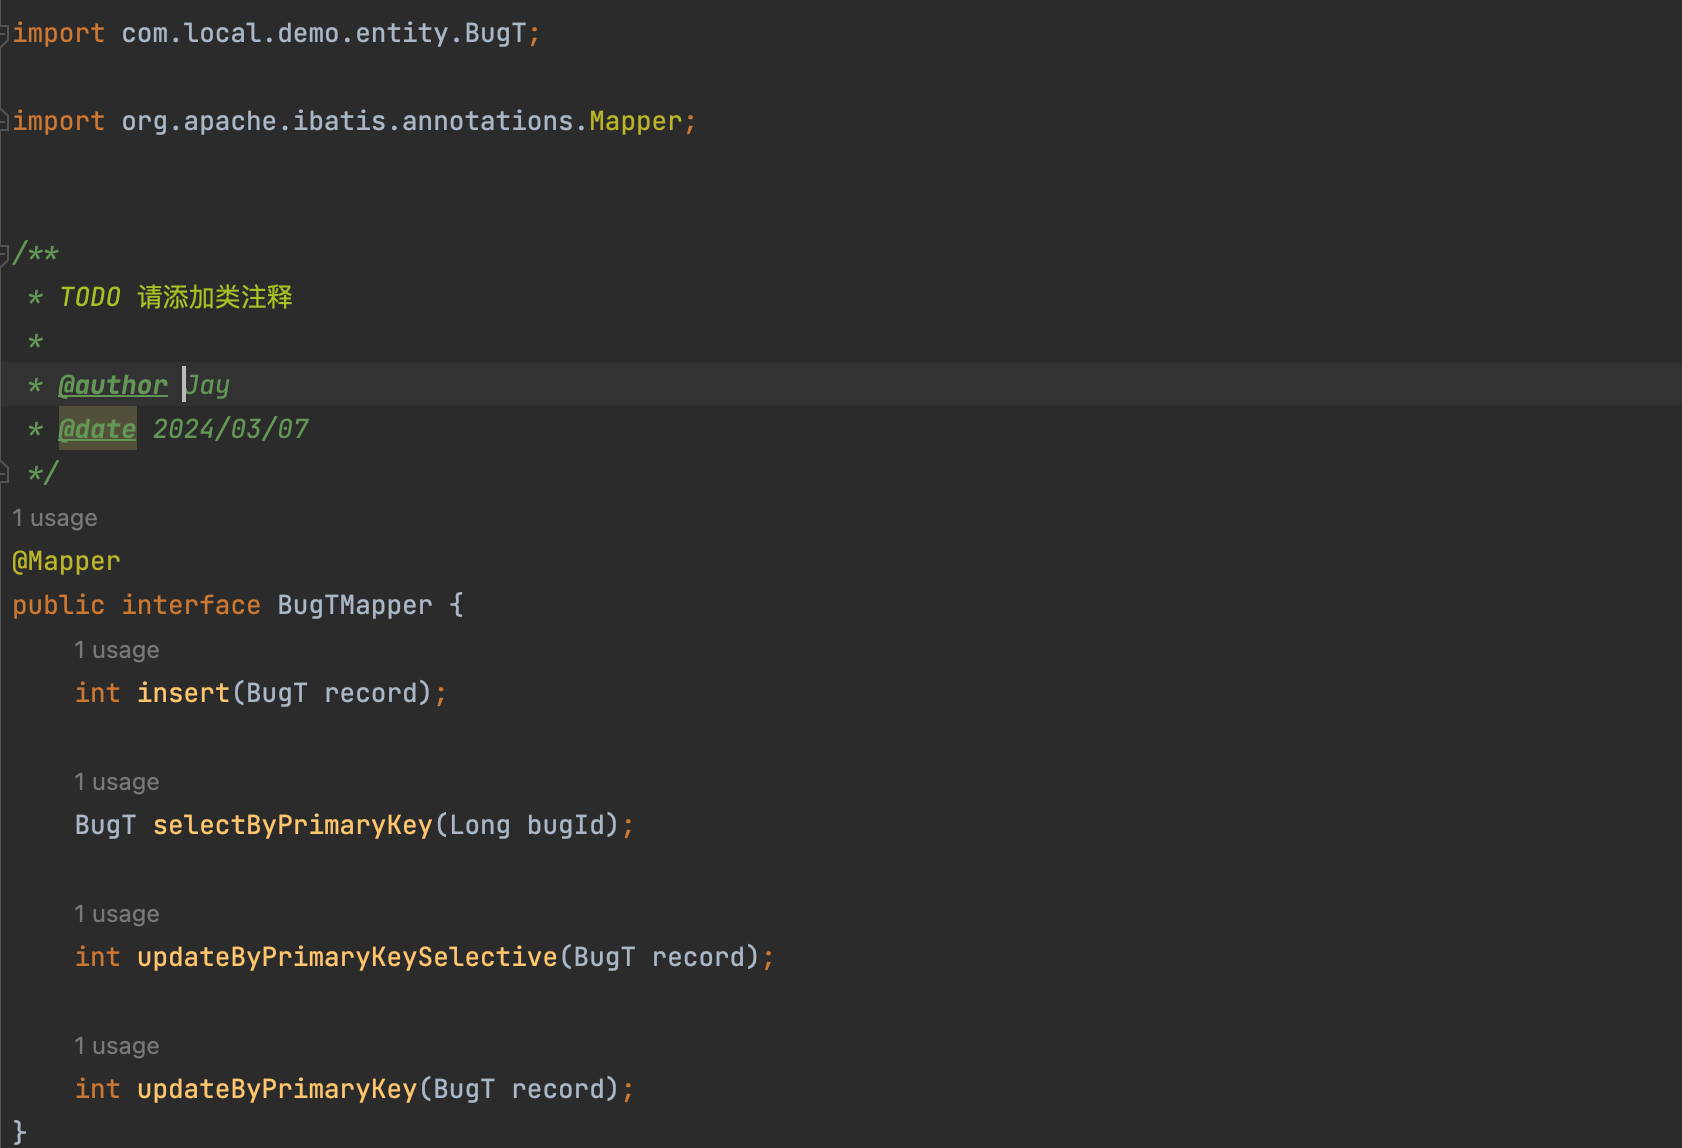The height and width of the screenshot is (1148, 1682).
Task: Click Mapper in the ibatis import statement
Action: pos(635,121)
